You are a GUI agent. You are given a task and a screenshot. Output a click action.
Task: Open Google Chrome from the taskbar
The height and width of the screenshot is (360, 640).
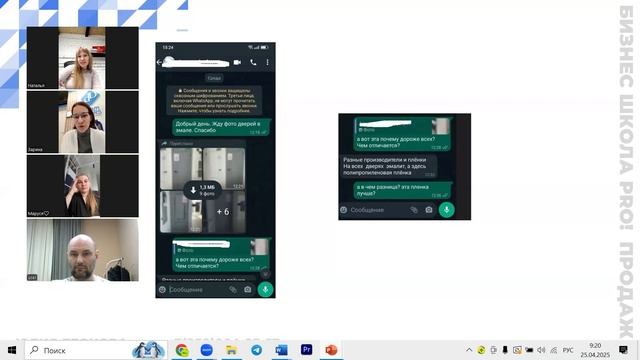pyautogui.click(x=182, y=350)
